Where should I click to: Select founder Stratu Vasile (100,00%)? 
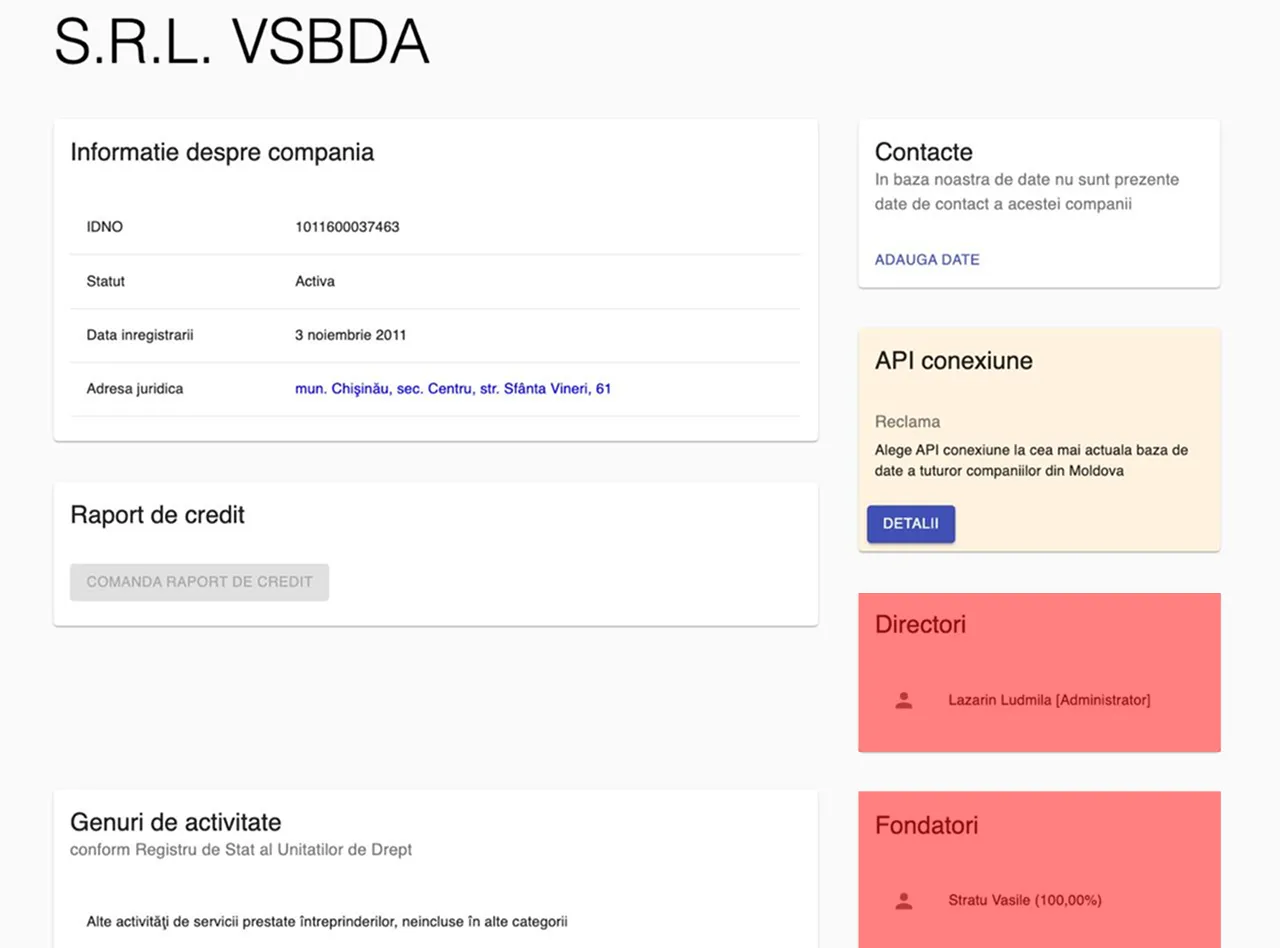[x=1025, y=900]
